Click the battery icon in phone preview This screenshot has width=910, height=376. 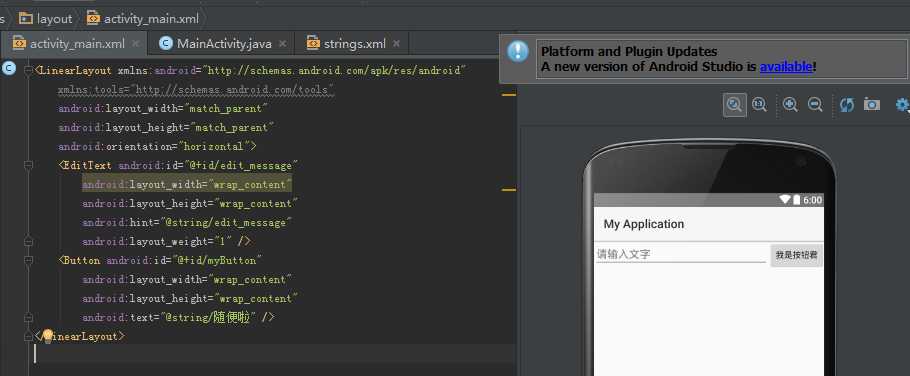tap(796, 200)
